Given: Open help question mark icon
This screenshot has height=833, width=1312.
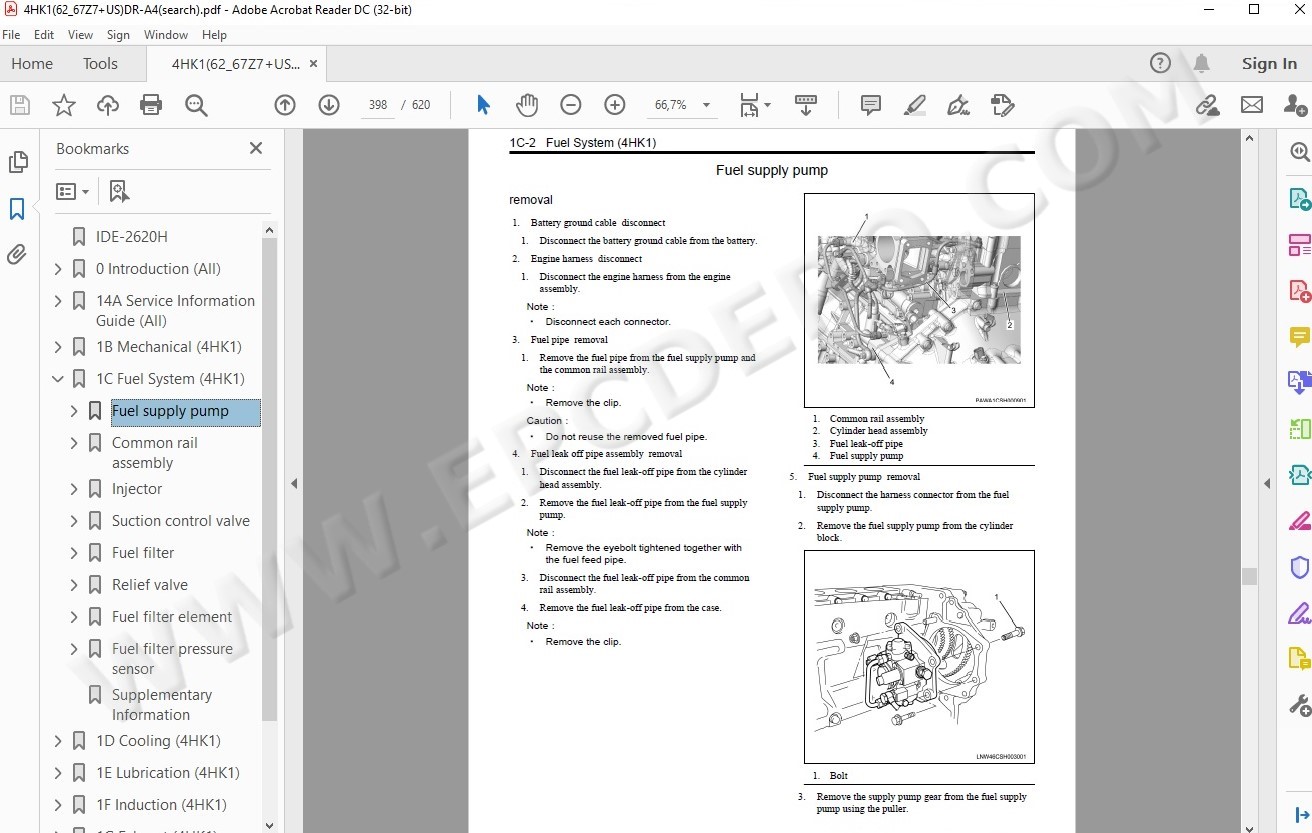Looking at the screenshot, I should tap(1160, 63).
